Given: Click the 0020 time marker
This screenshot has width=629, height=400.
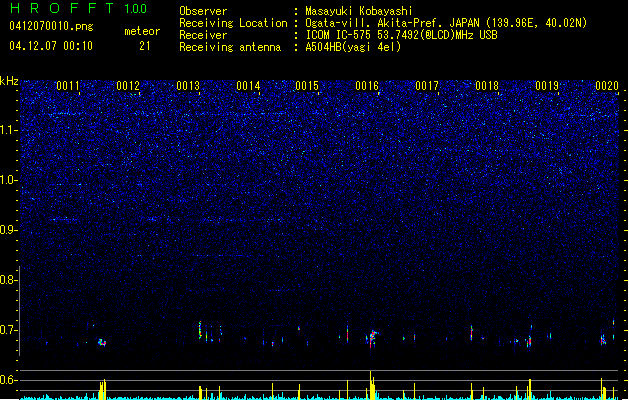Looking at the screenshot, I should [x=607, y=86].
